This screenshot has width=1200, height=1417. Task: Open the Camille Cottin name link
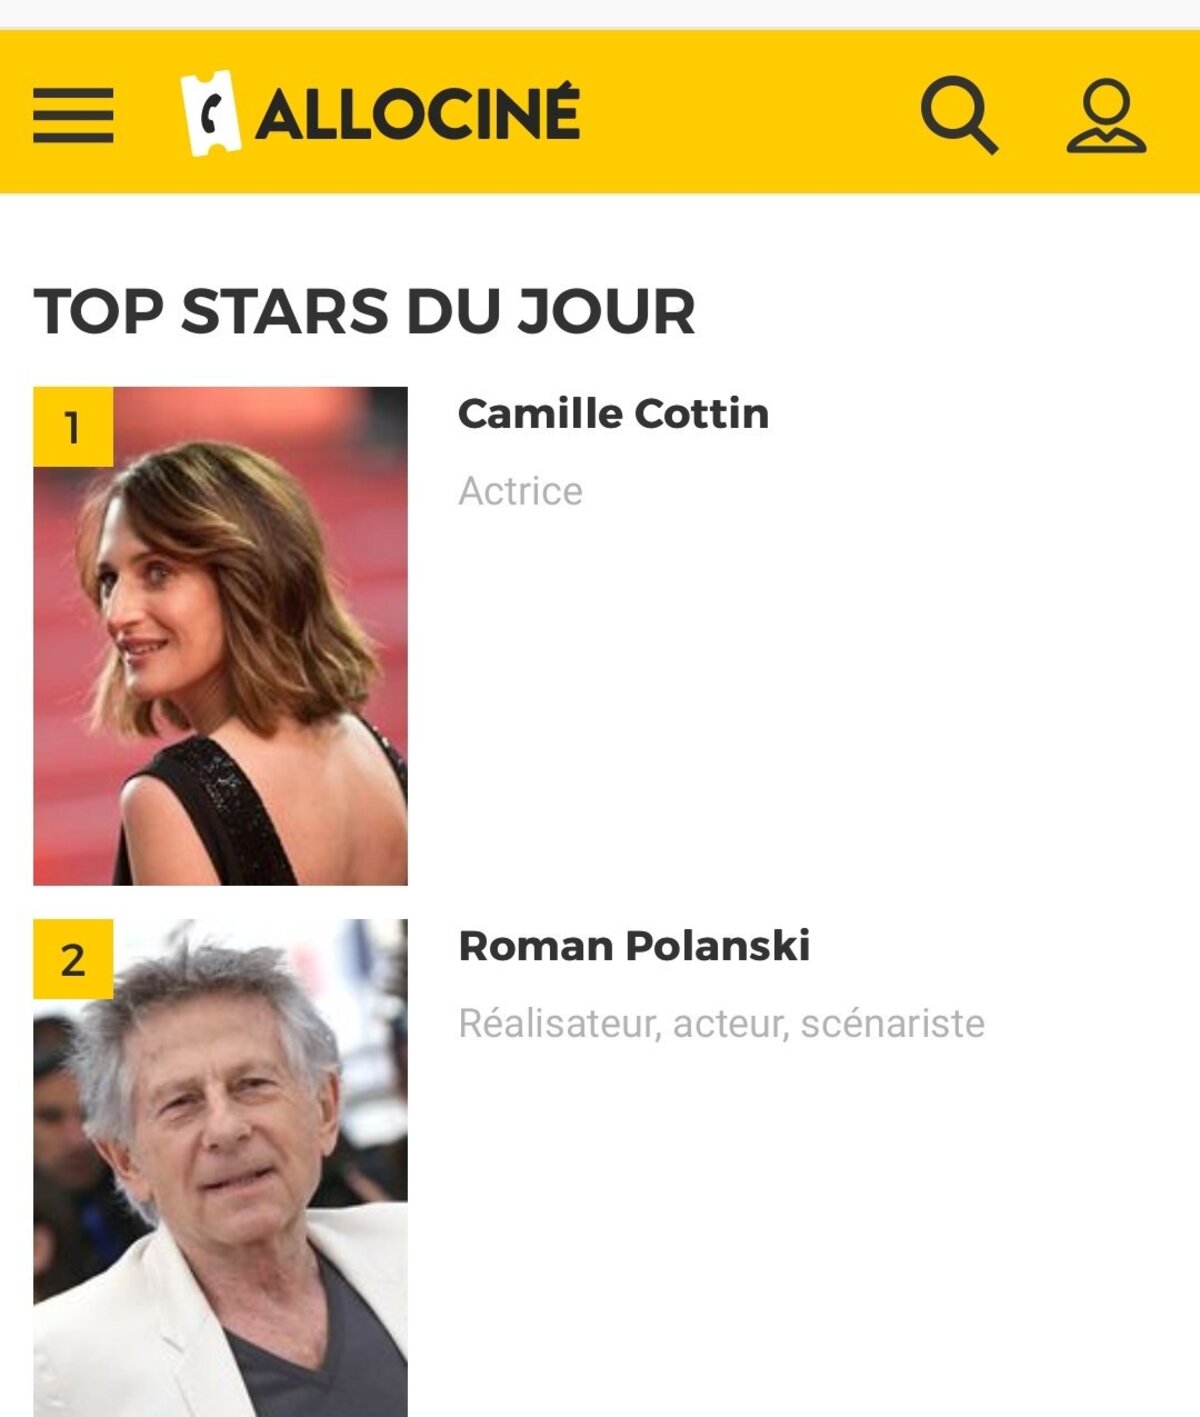click(x=613, y=414)
